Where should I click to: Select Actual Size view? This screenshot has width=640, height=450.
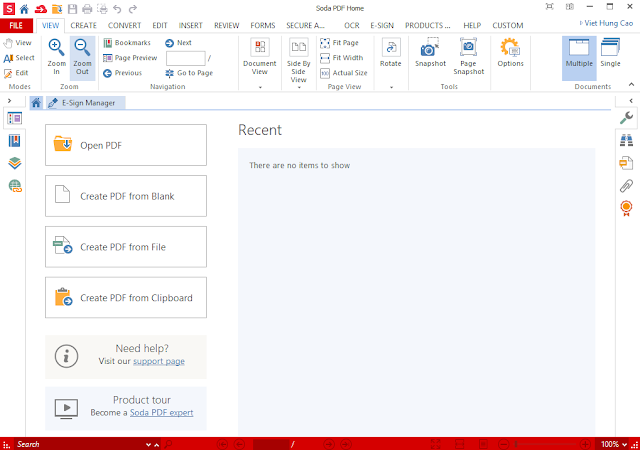point(344,73)
